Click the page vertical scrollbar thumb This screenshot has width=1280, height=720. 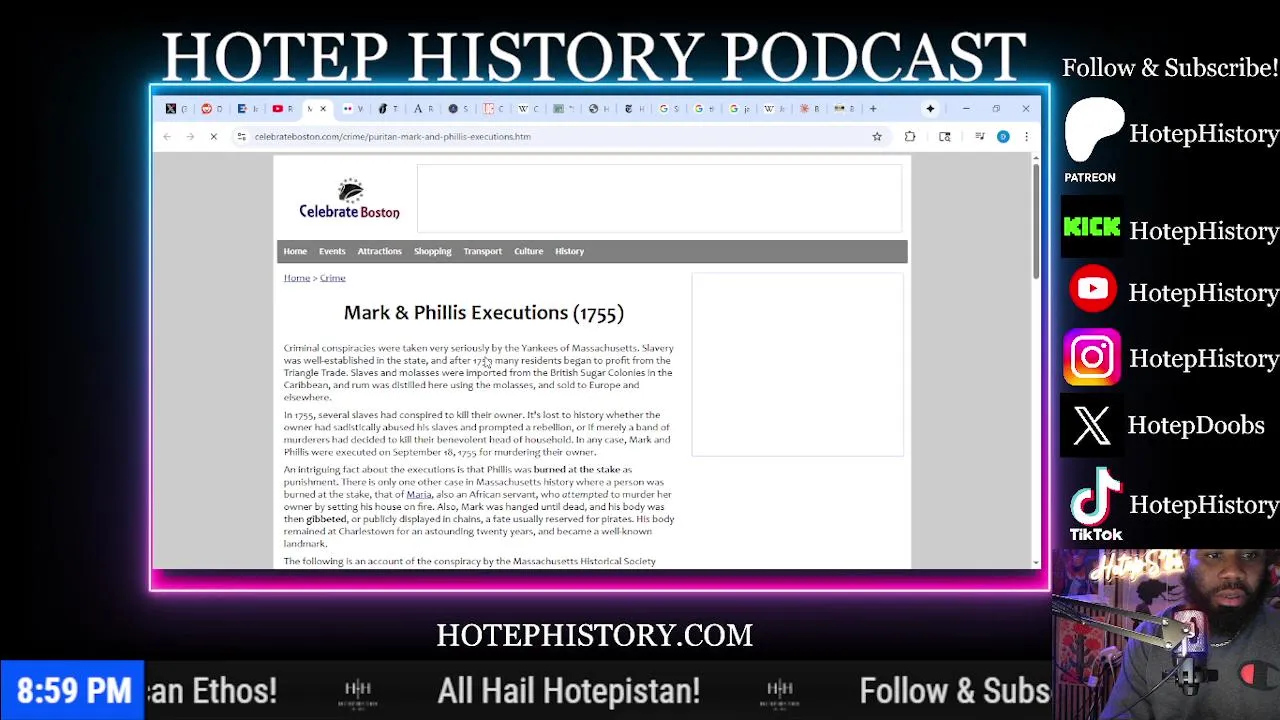[1035, 222]
